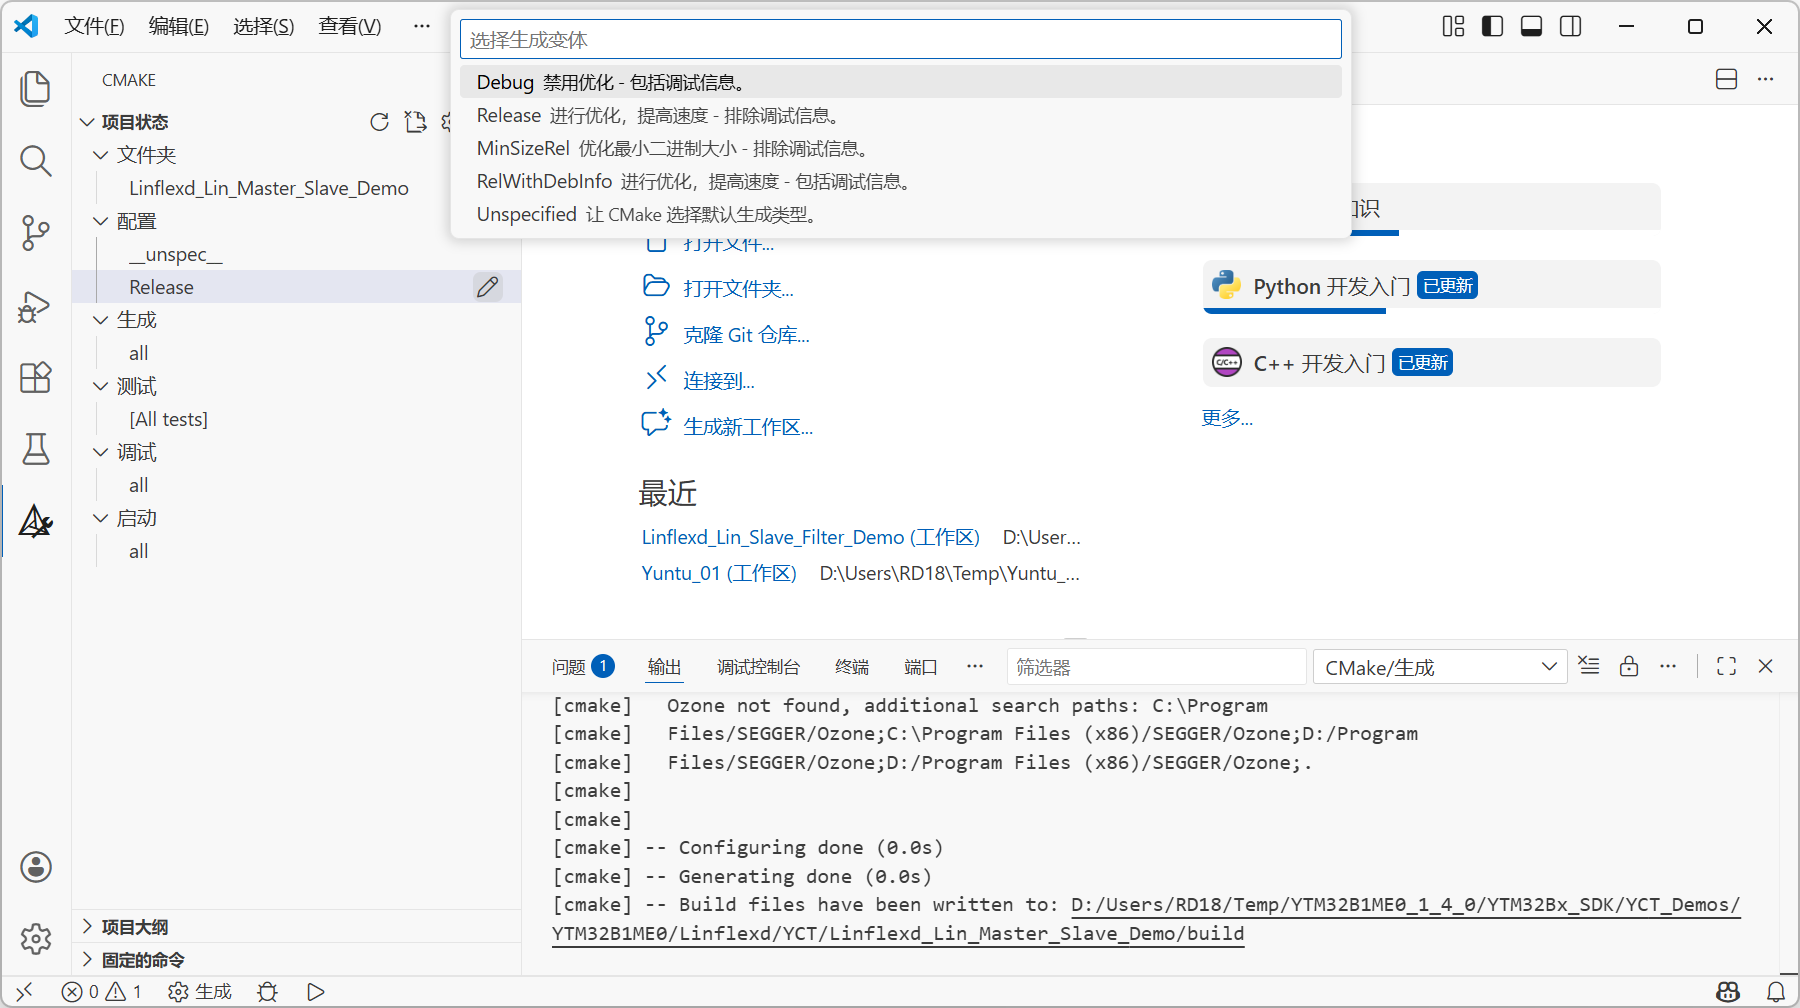The image size is (1800, 1008).
Task: Click the pencil edit icon beside Release
Action: [x=487, y=287]
